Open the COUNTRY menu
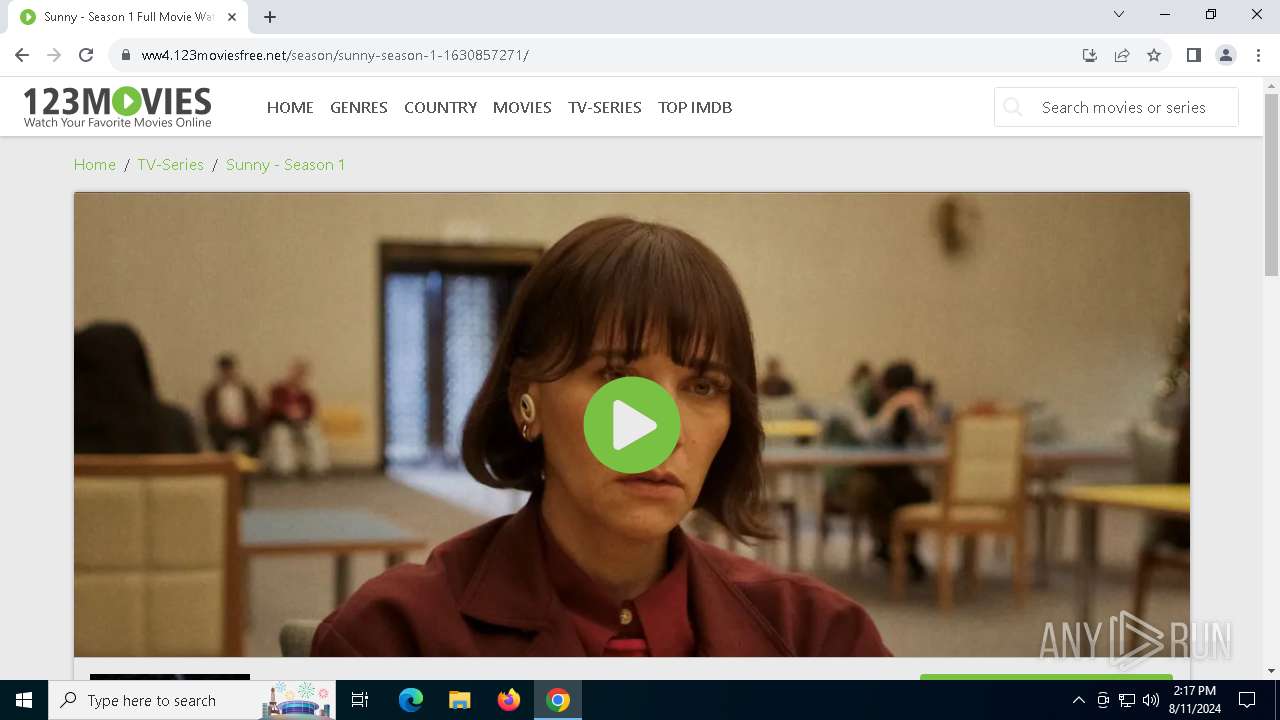The height and width of the screenshot is (720, 1280). click(x=440, y=107)
